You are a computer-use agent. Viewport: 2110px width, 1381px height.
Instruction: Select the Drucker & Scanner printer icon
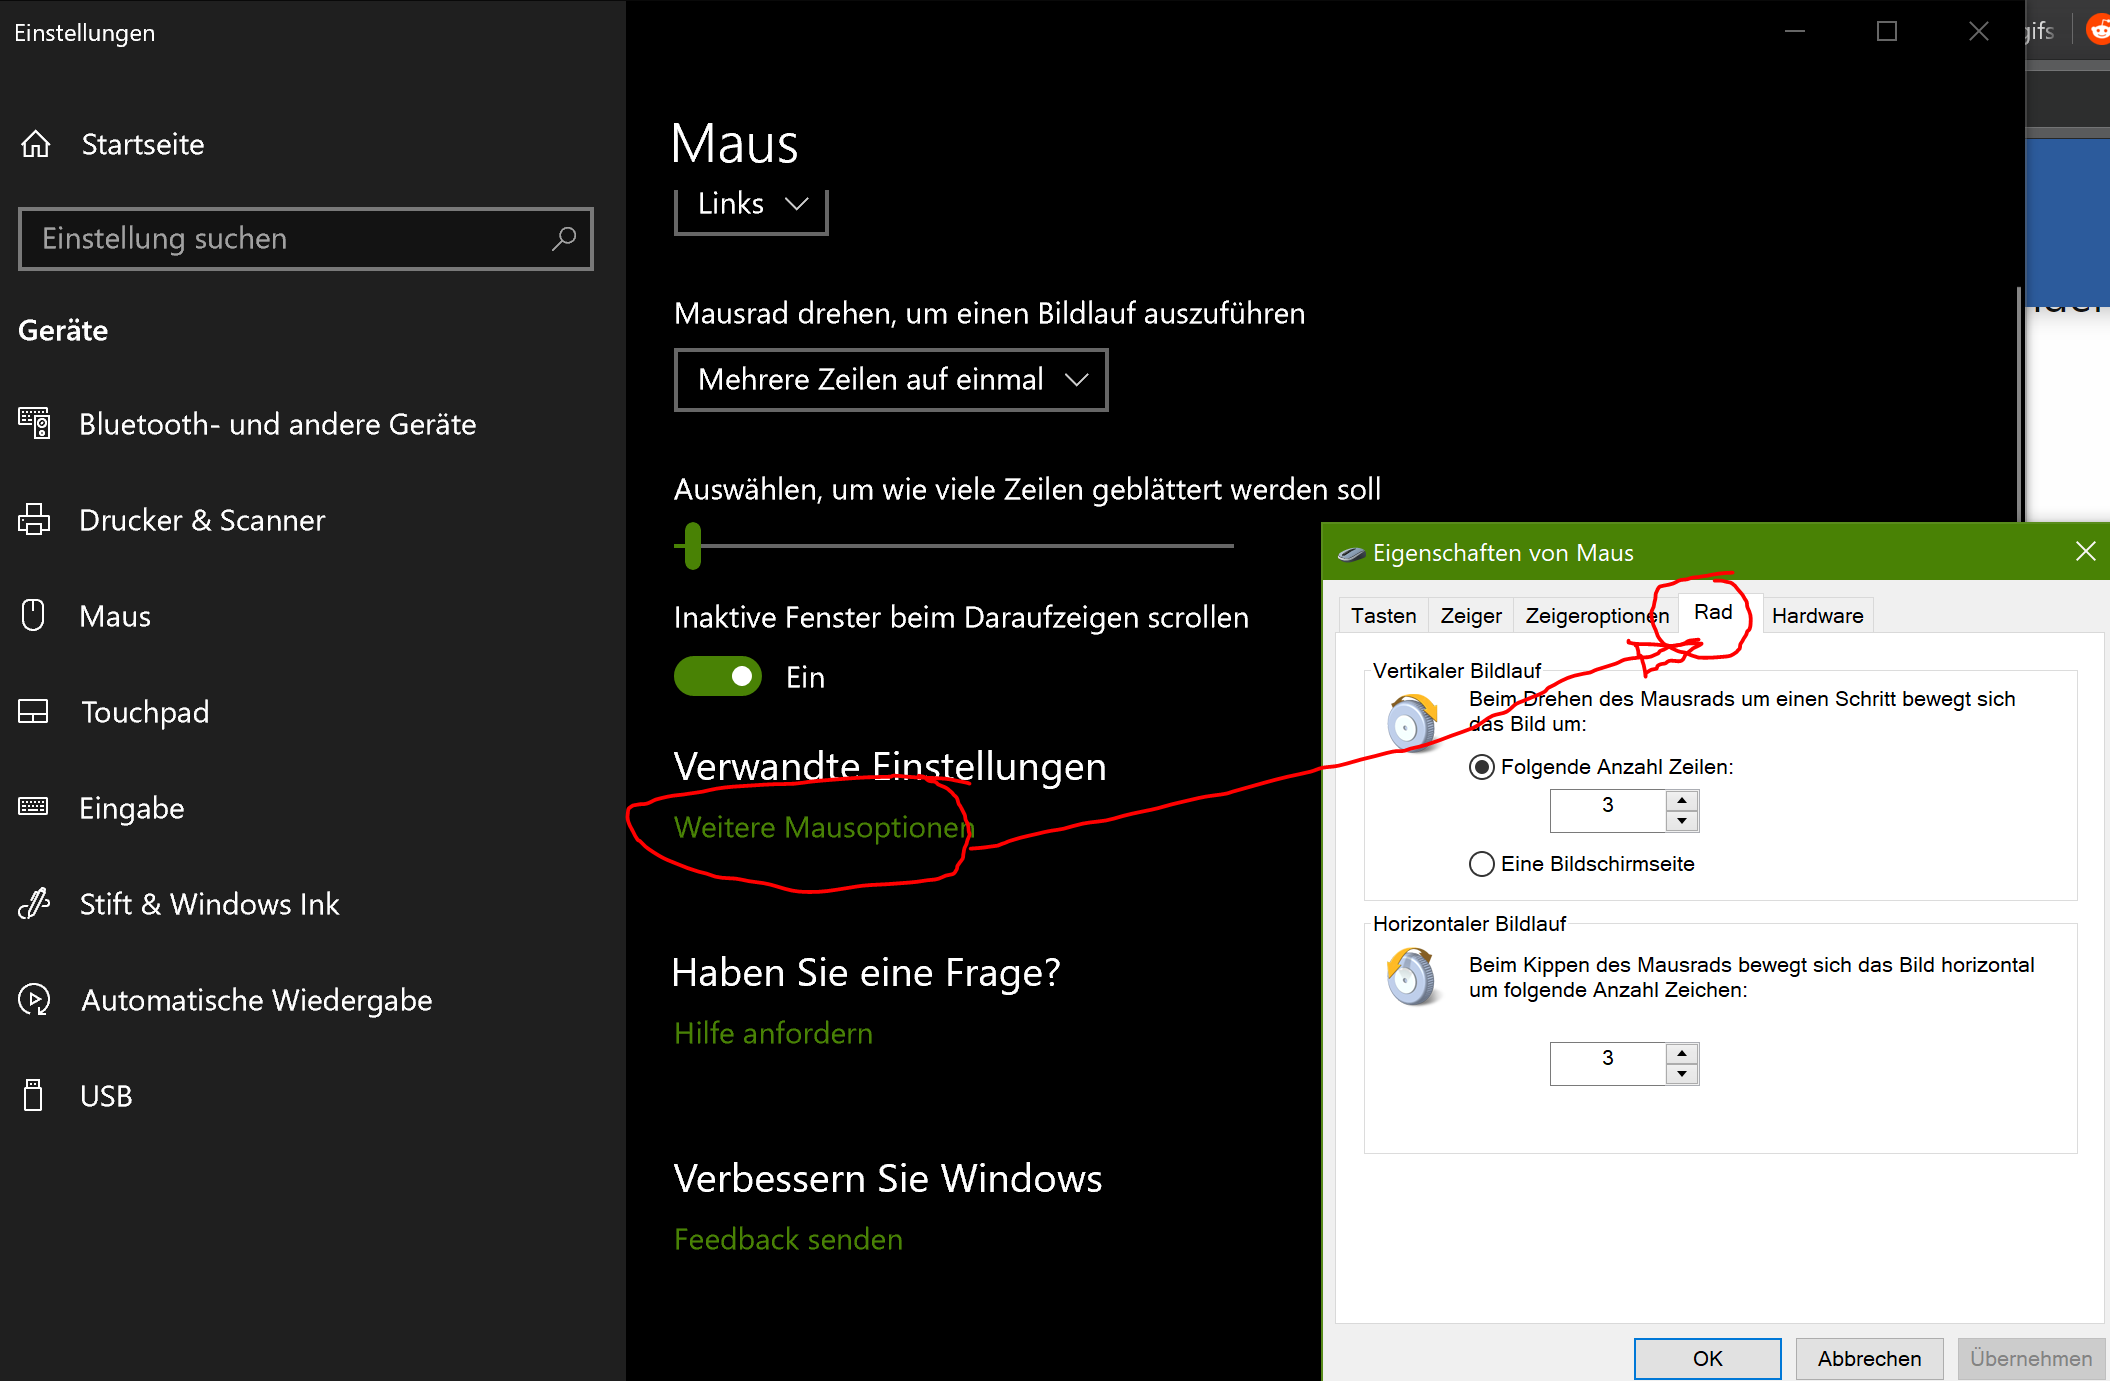(x=34, y=519)
